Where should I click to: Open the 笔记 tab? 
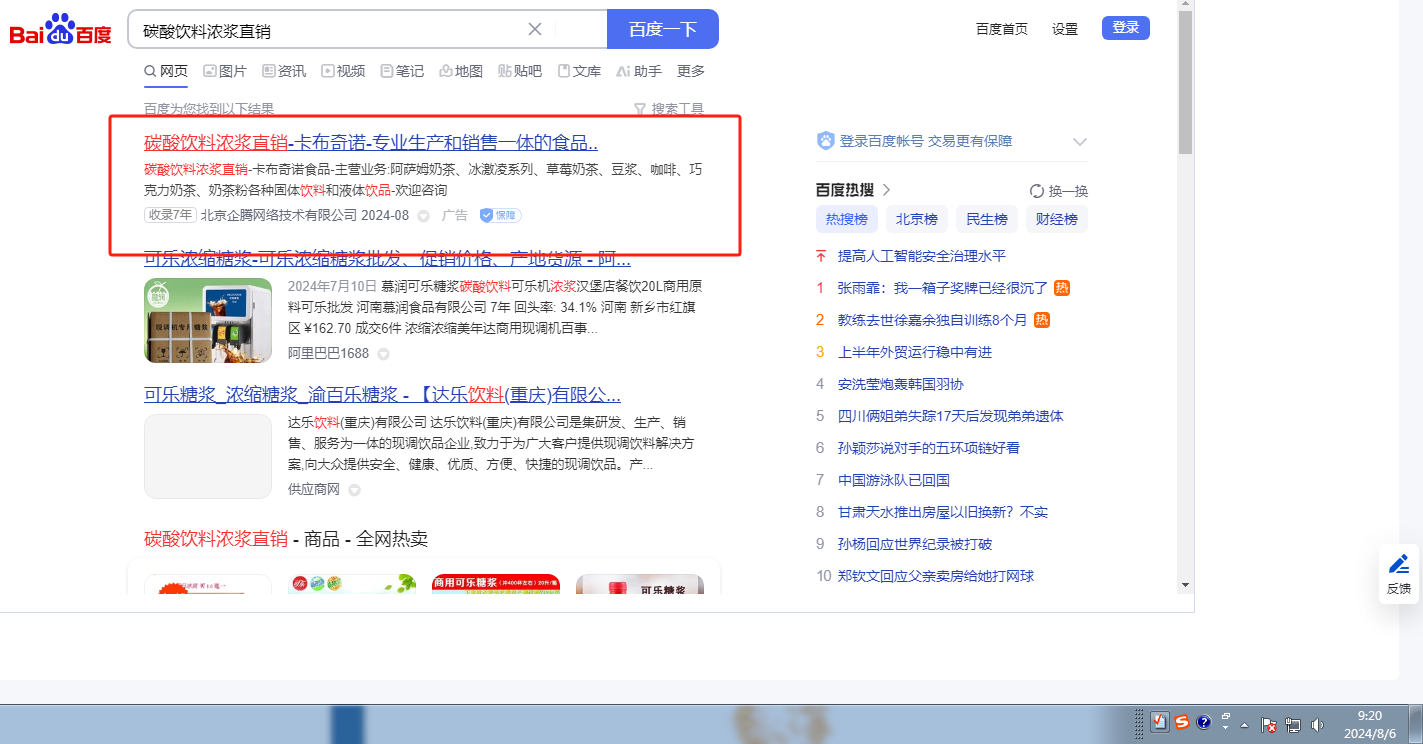coord(402,71)
